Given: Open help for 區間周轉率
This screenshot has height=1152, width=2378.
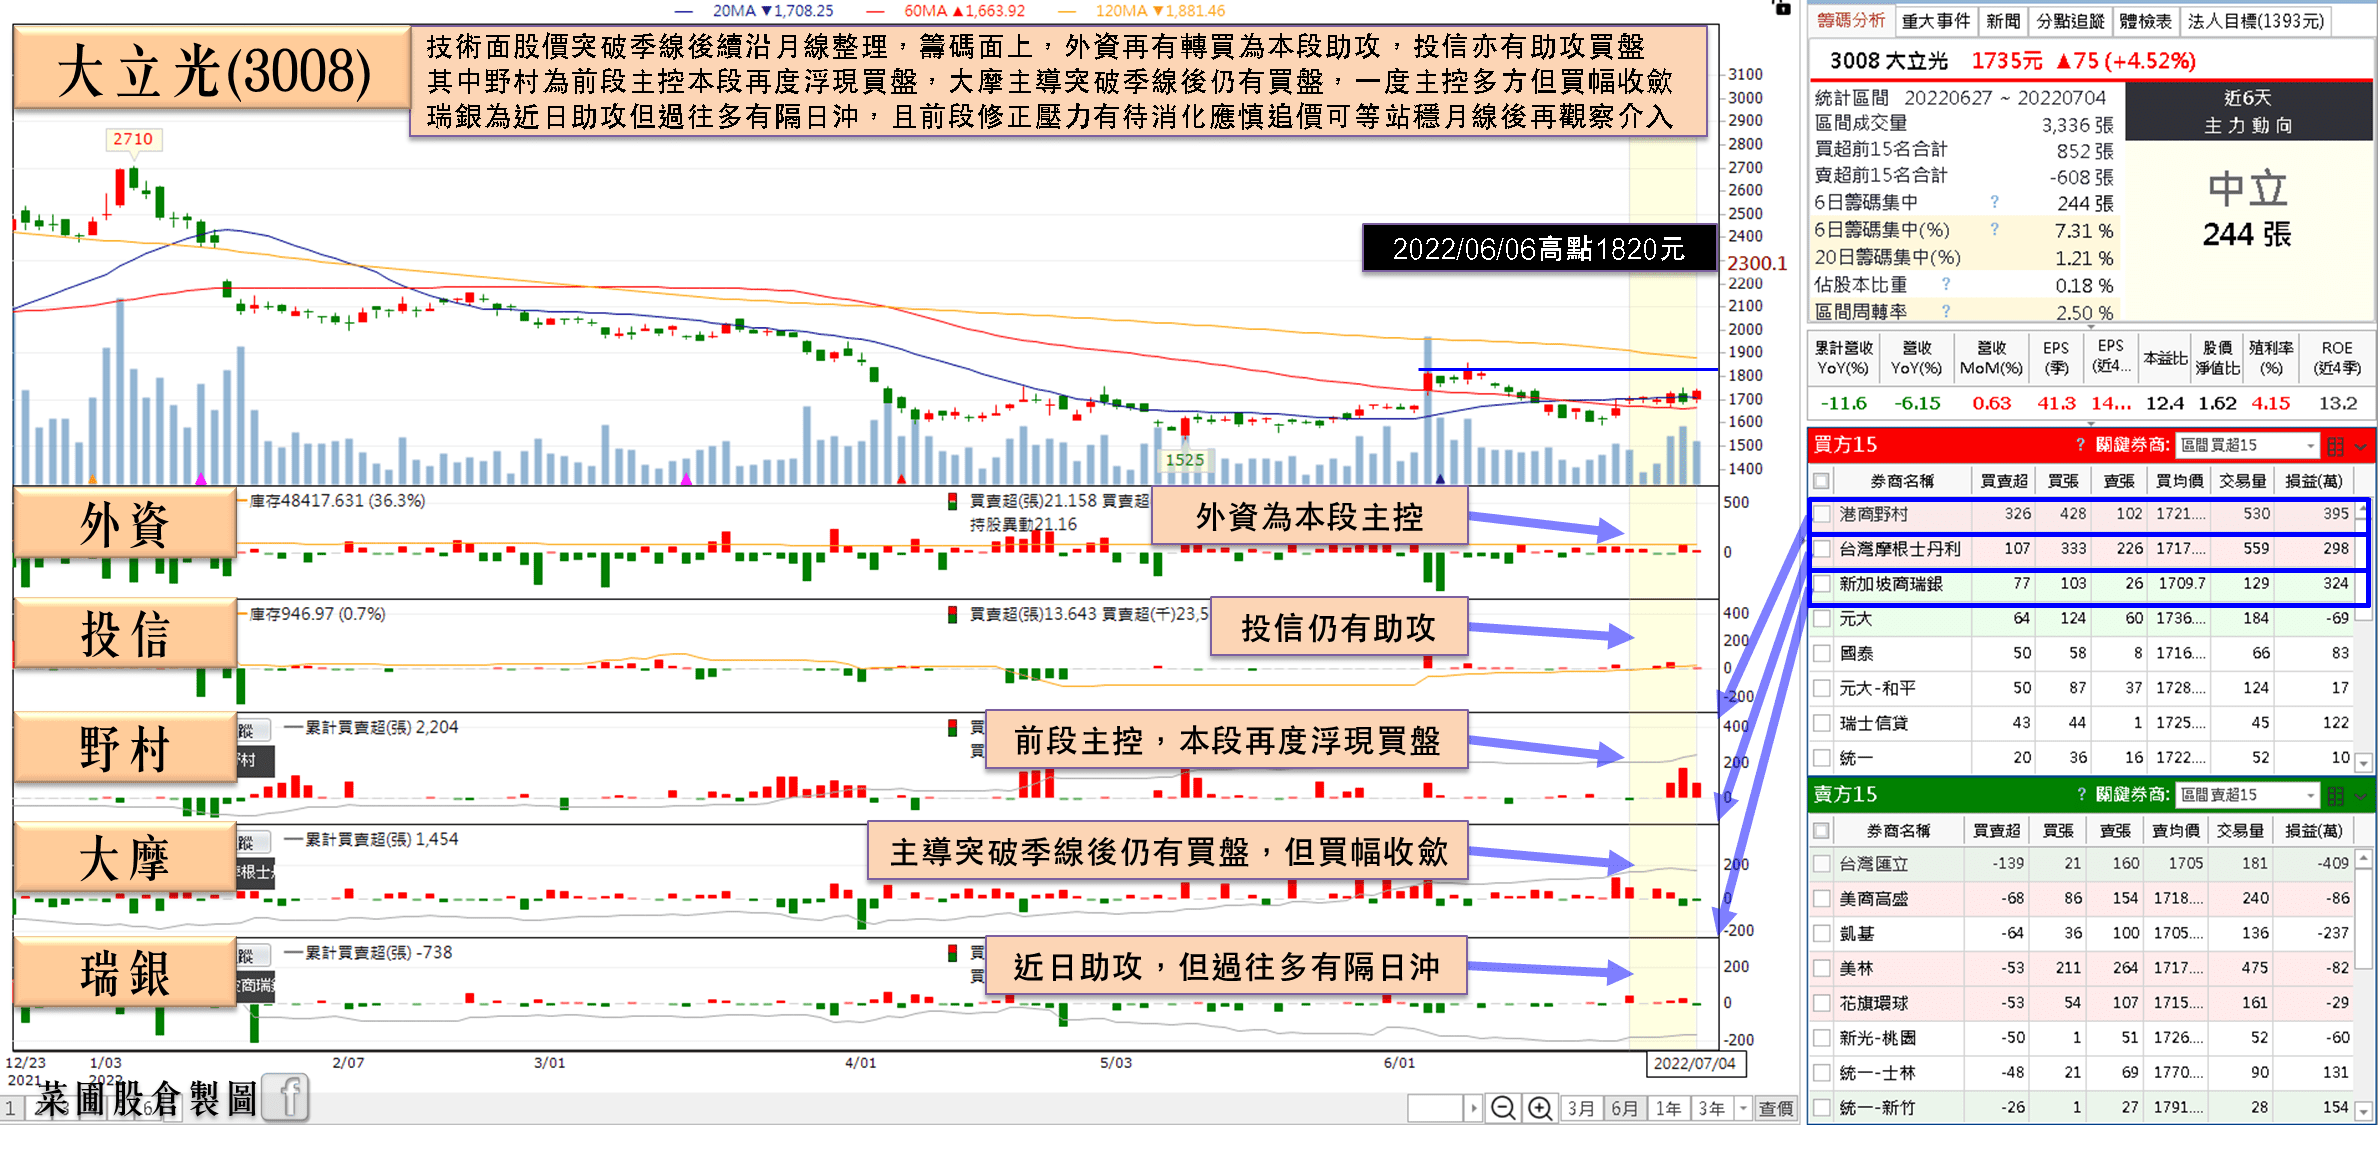Looking at the screenshot, I should coord(1946,311).
